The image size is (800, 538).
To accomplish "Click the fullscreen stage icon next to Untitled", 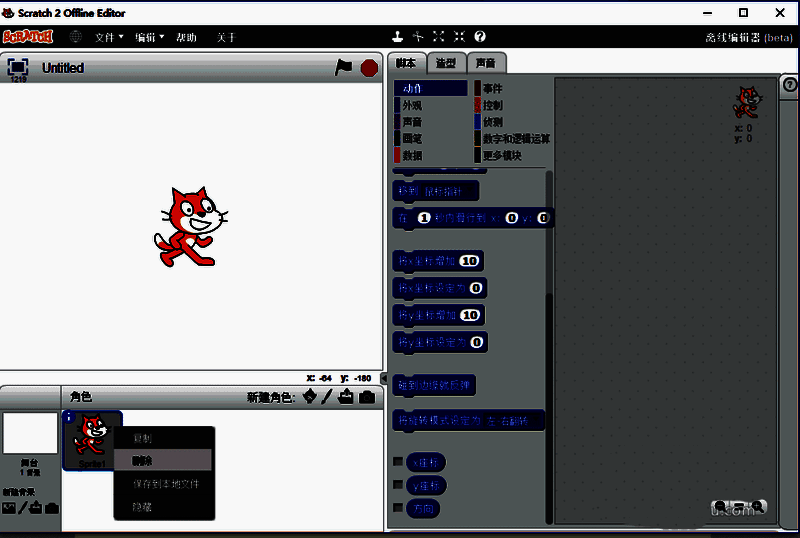I will tap(18, 67).
